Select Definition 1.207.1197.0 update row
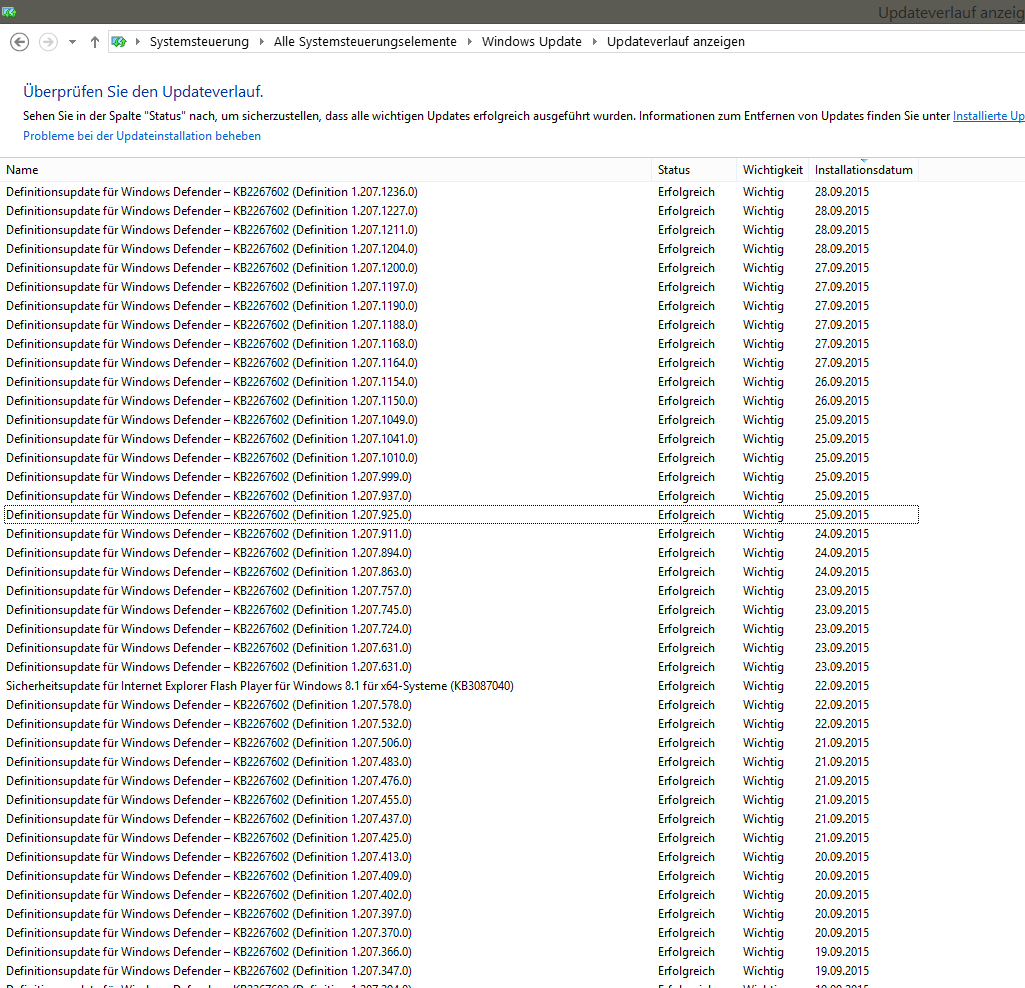The height and width of the screenshot is (988, 1025). pos(461,287)
